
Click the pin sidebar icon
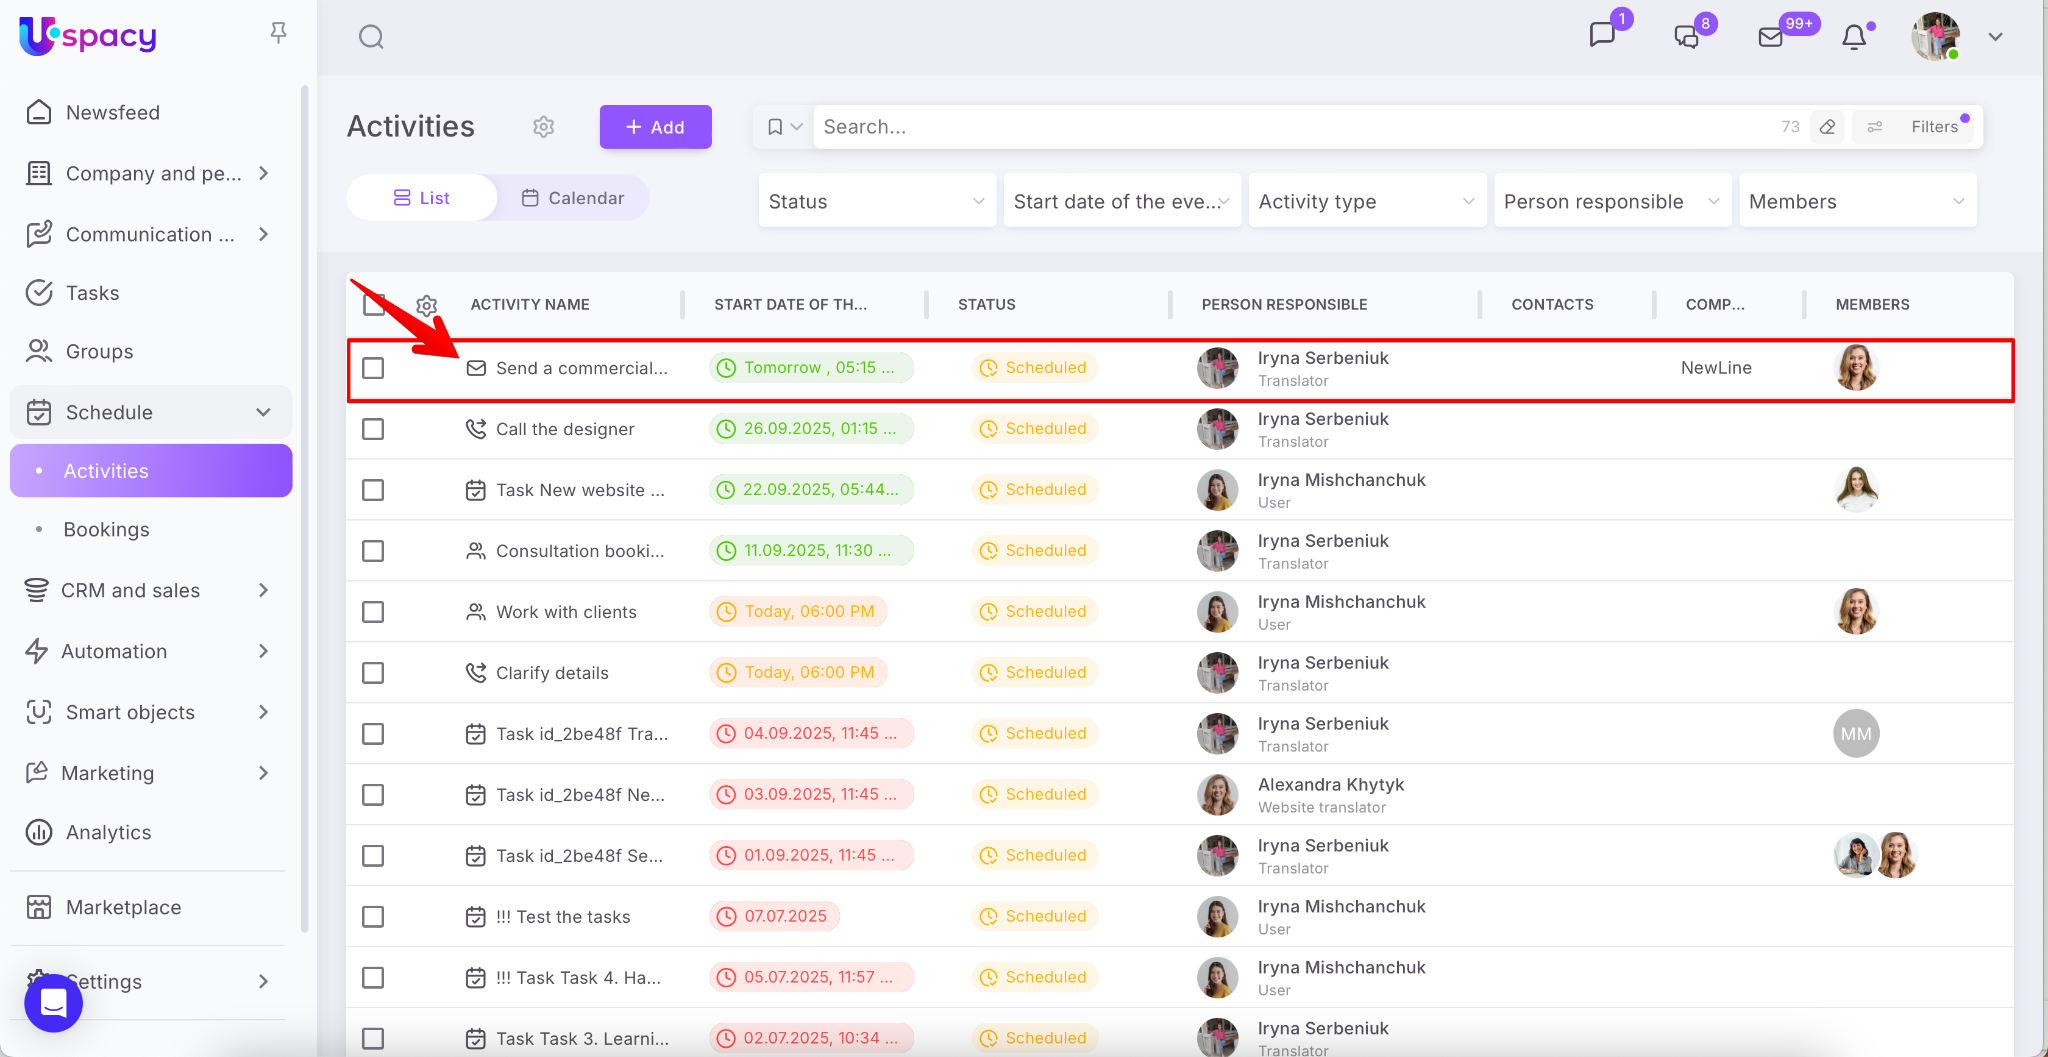(x=279, y=33)
